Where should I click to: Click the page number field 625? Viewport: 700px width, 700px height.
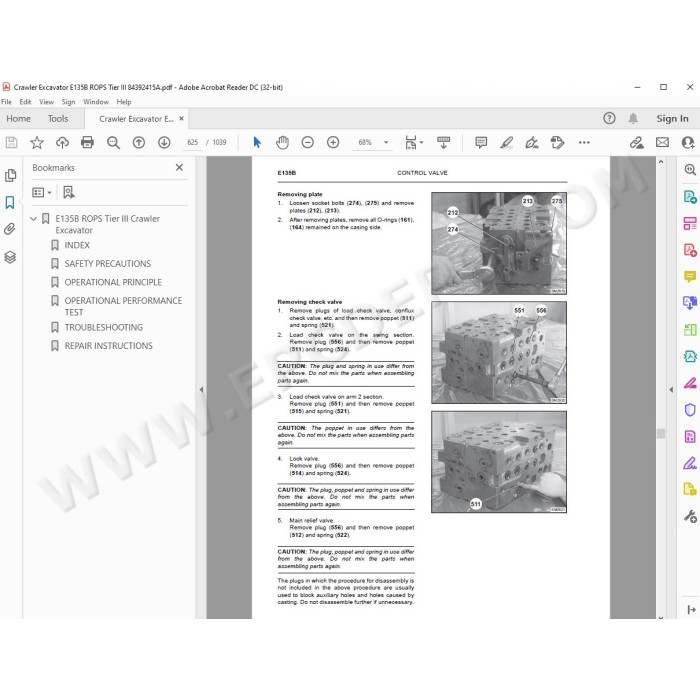coord(192,142)
